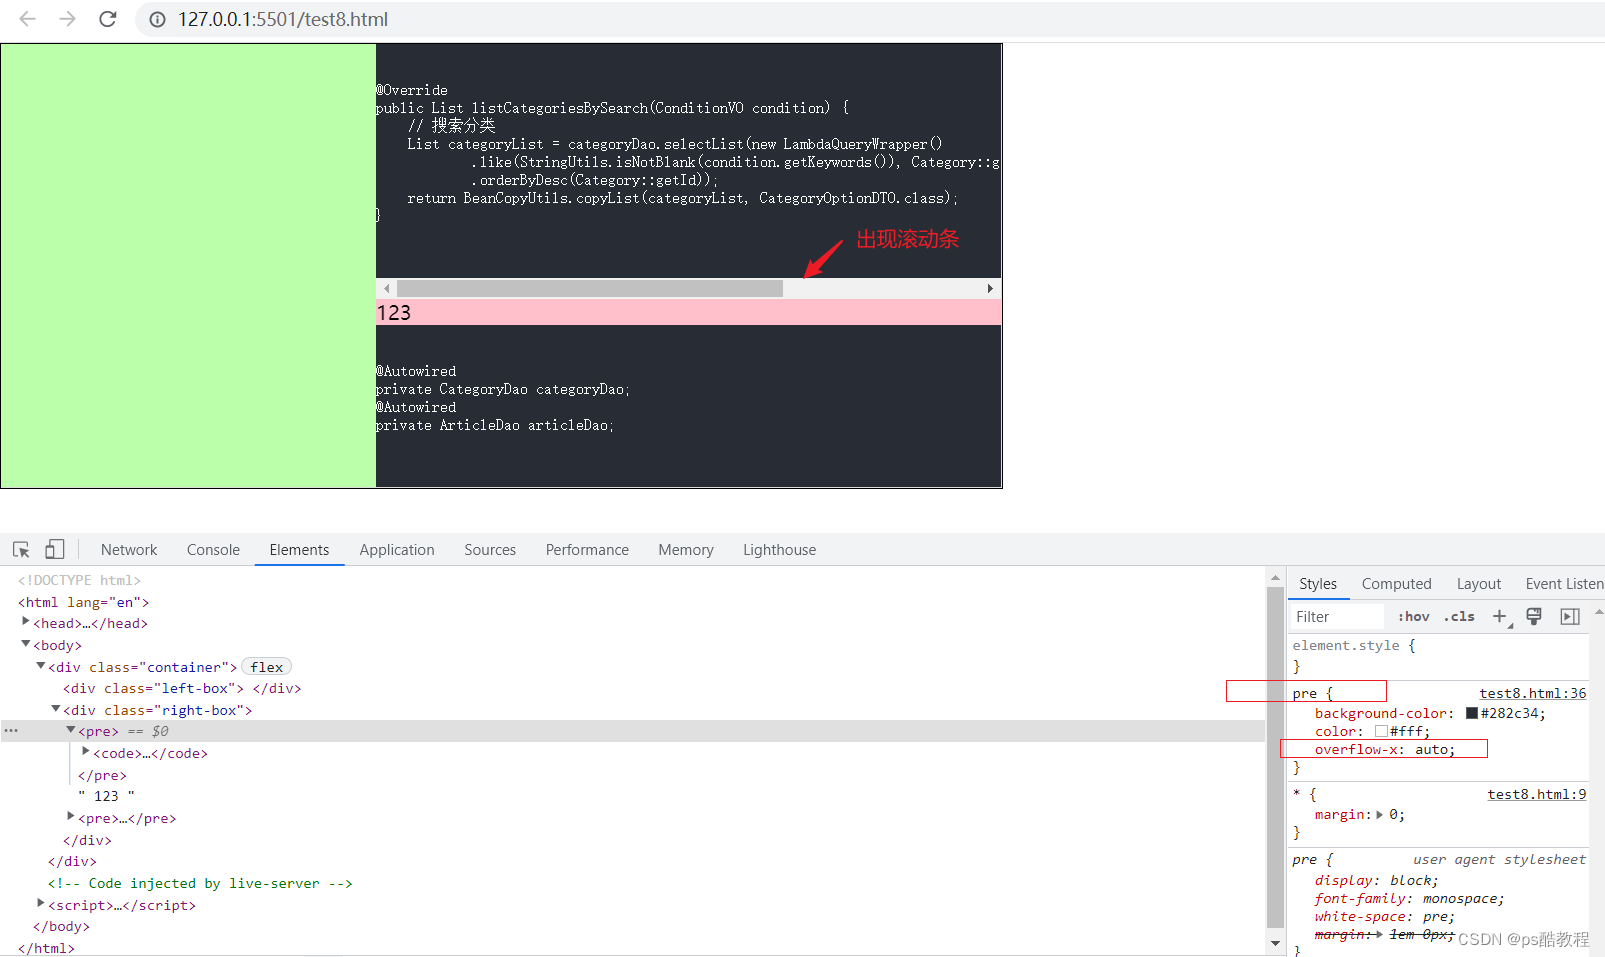Select the Elements panel tab

299,550
